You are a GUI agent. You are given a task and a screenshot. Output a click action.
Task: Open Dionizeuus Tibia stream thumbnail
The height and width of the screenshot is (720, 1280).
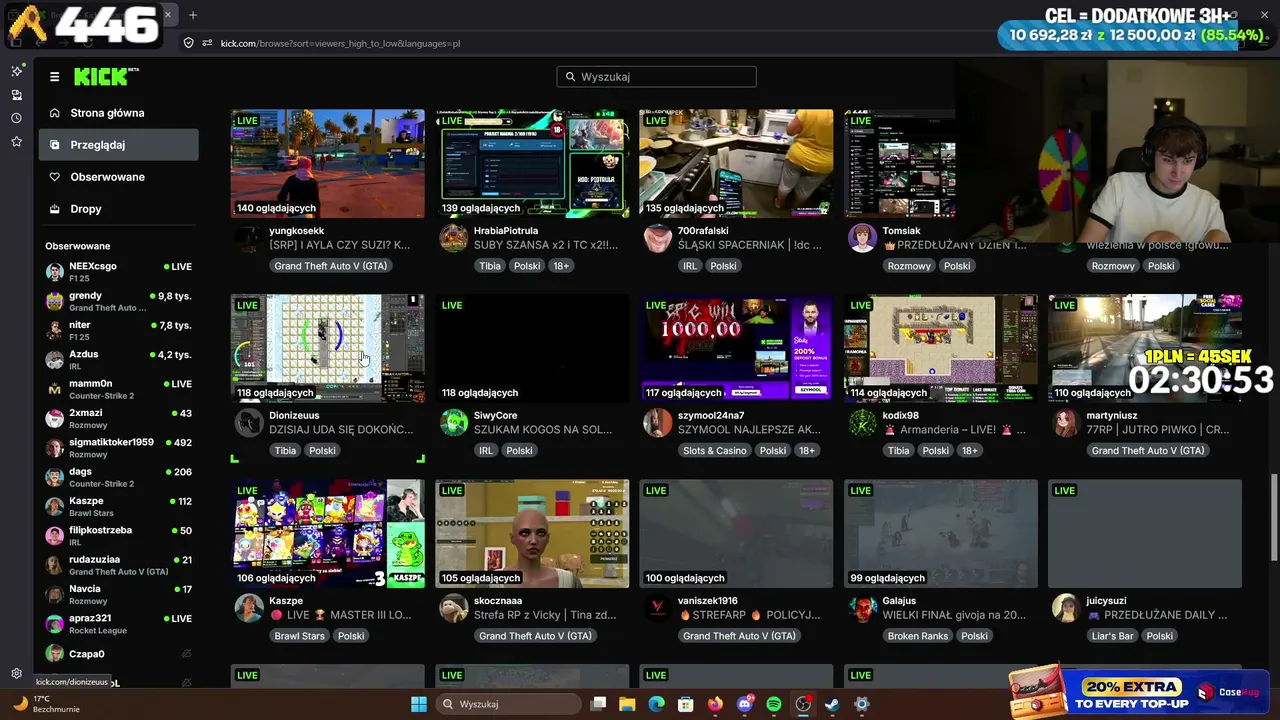click(x=328, y=348)
